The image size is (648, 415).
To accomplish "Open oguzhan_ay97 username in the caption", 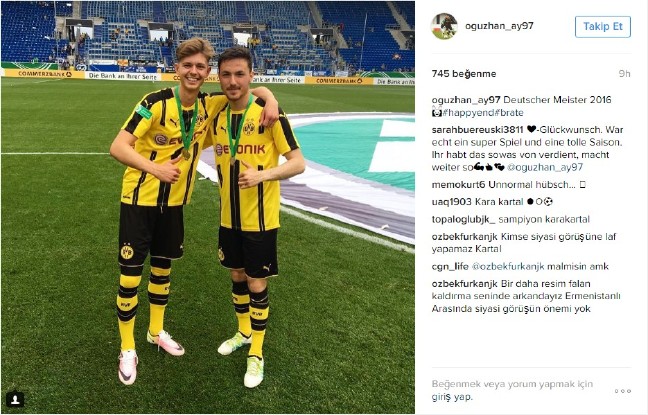I will (x=466, y=100).
